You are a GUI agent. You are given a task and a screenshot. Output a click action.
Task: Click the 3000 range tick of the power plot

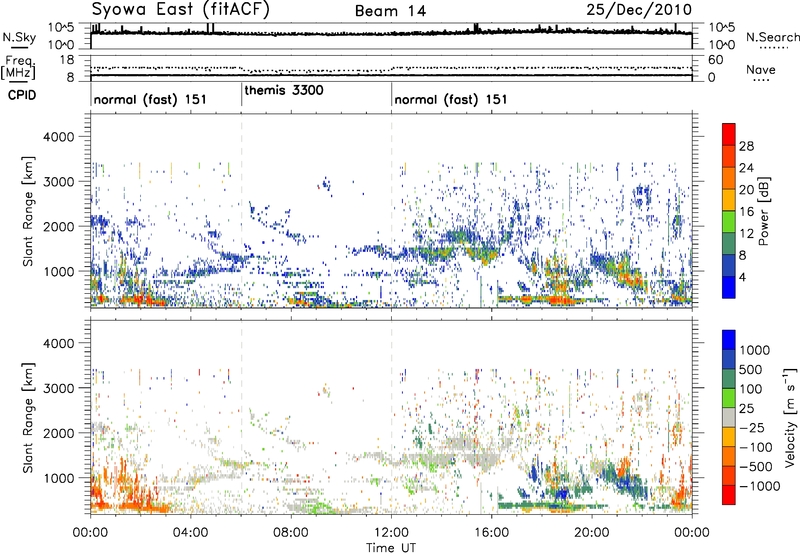point(58,182)
